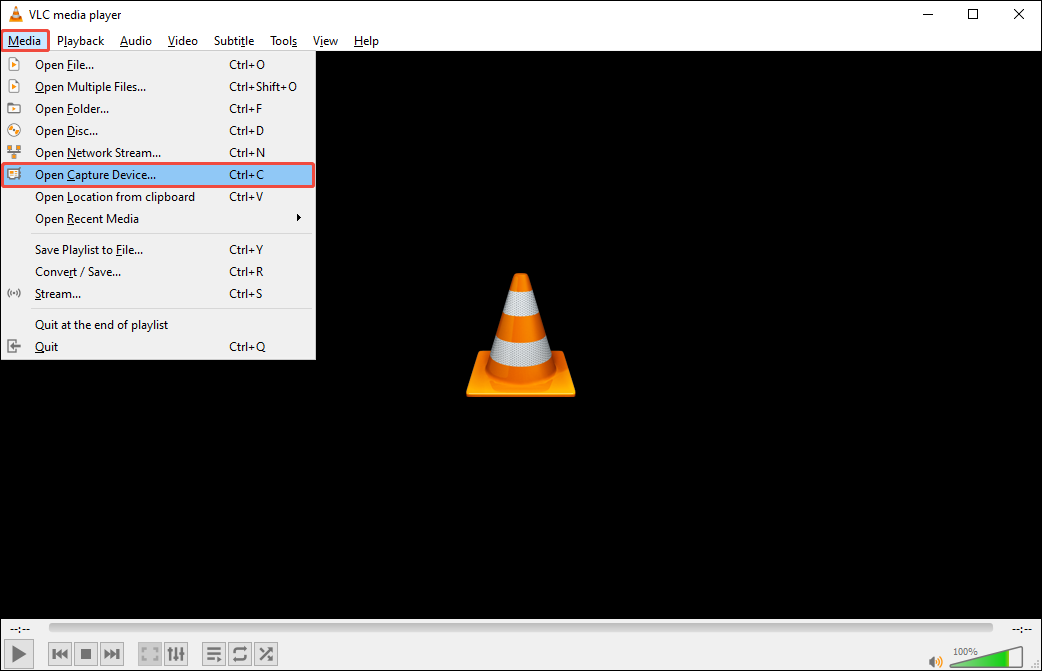
Task: Jump back to the previous track
Action: click(x=59, y=654)
